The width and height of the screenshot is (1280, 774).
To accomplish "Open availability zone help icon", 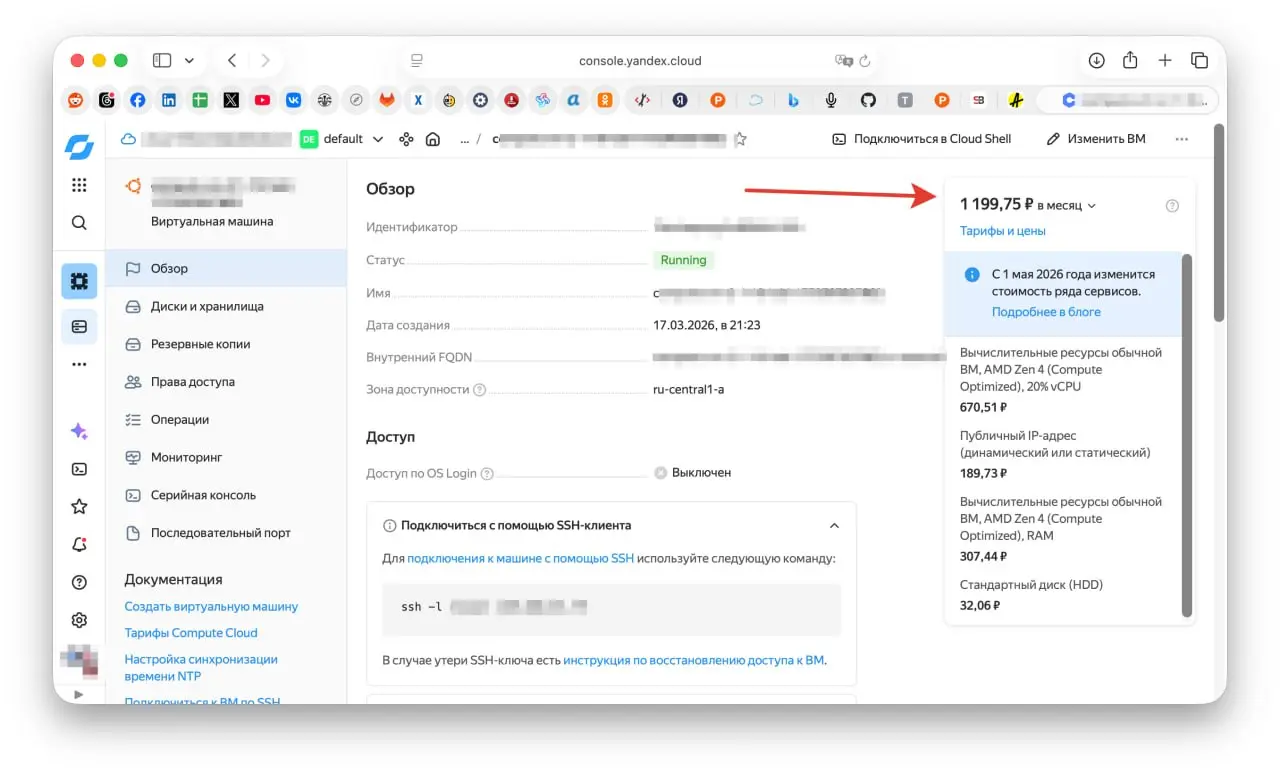I will (x=480, y=390).
